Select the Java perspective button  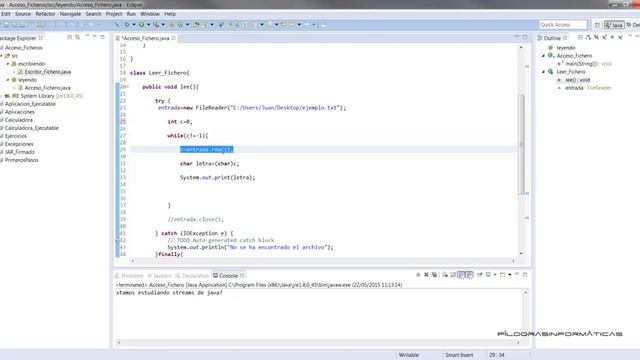[614, 25]
